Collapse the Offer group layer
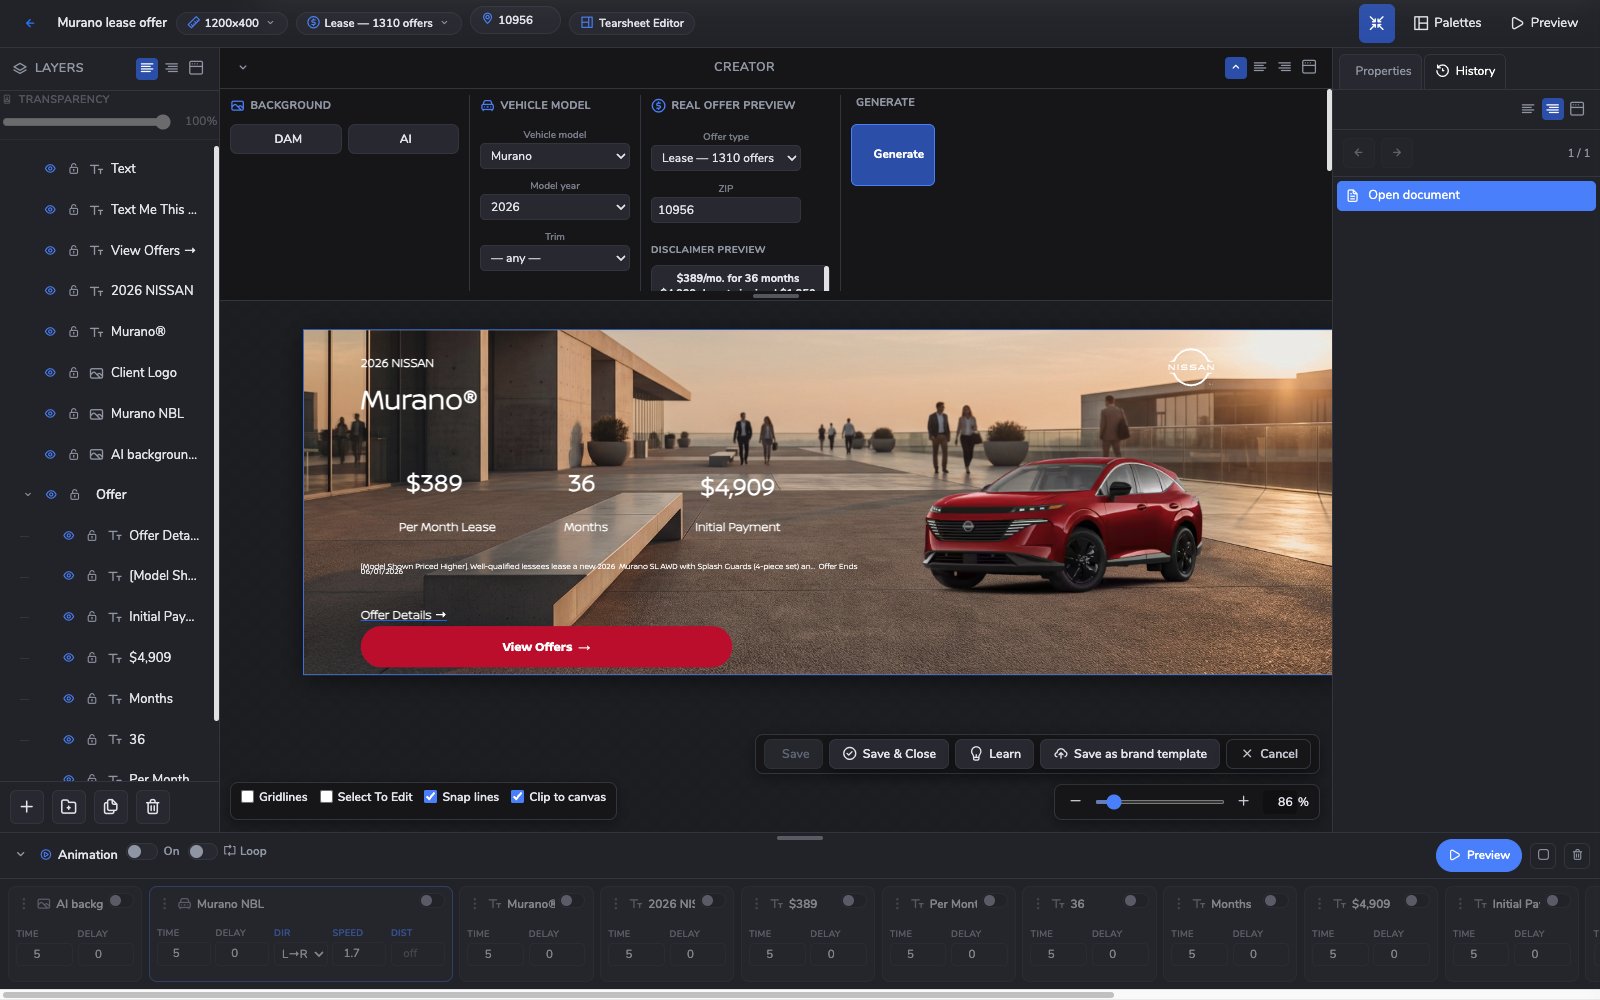The height and width of the screenshot is (1000, 1600). [27, 495]
